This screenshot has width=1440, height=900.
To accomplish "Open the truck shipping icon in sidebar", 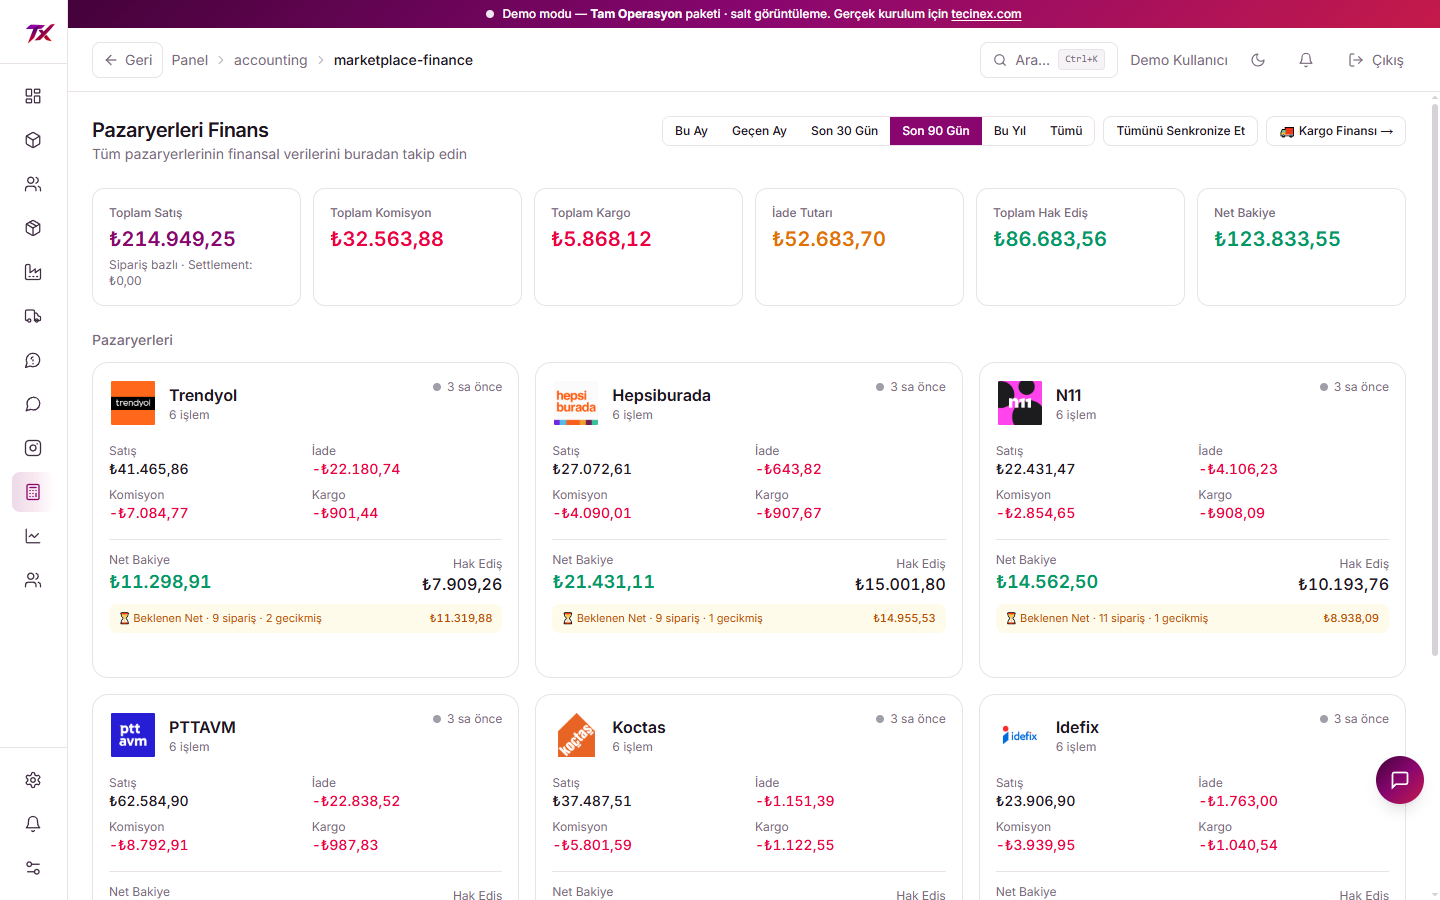I will (33, 316).
